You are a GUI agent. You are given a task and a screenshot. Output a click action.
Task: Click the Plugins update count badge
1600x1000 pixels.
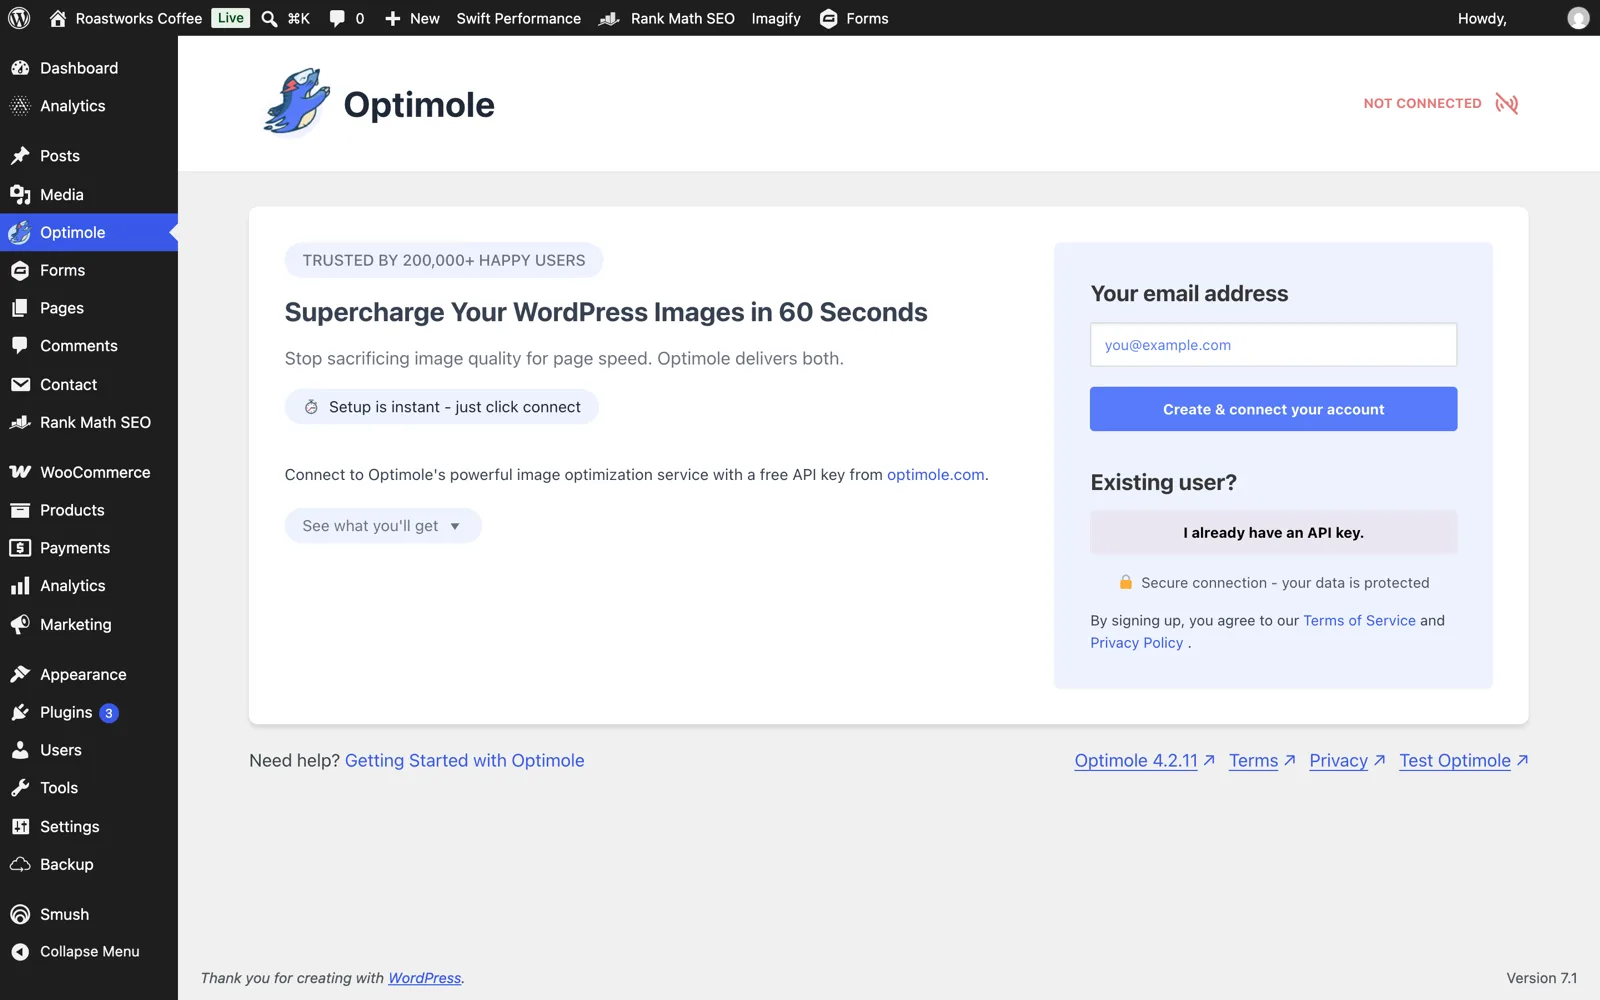tap(109, 713)
